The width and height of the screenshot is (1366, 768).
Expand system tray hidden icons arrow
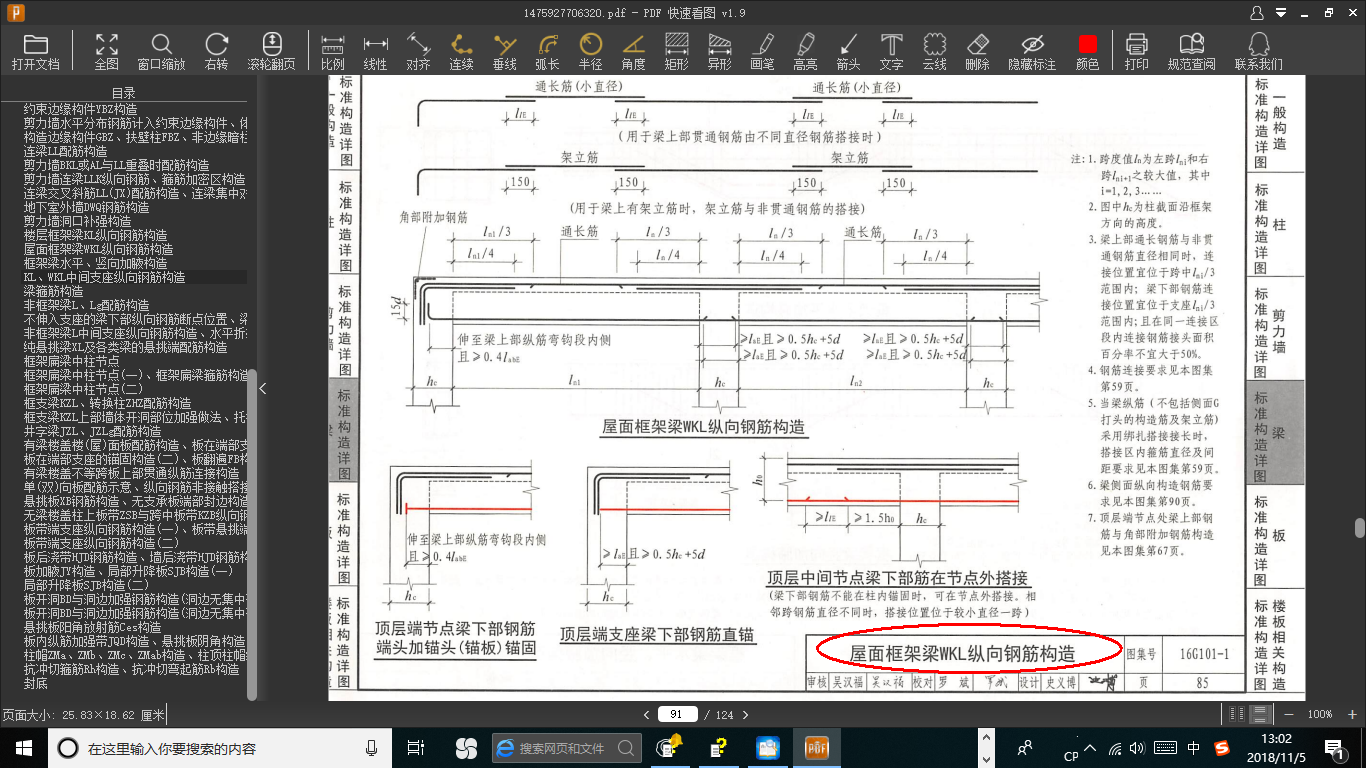(x=1092, y=747)
